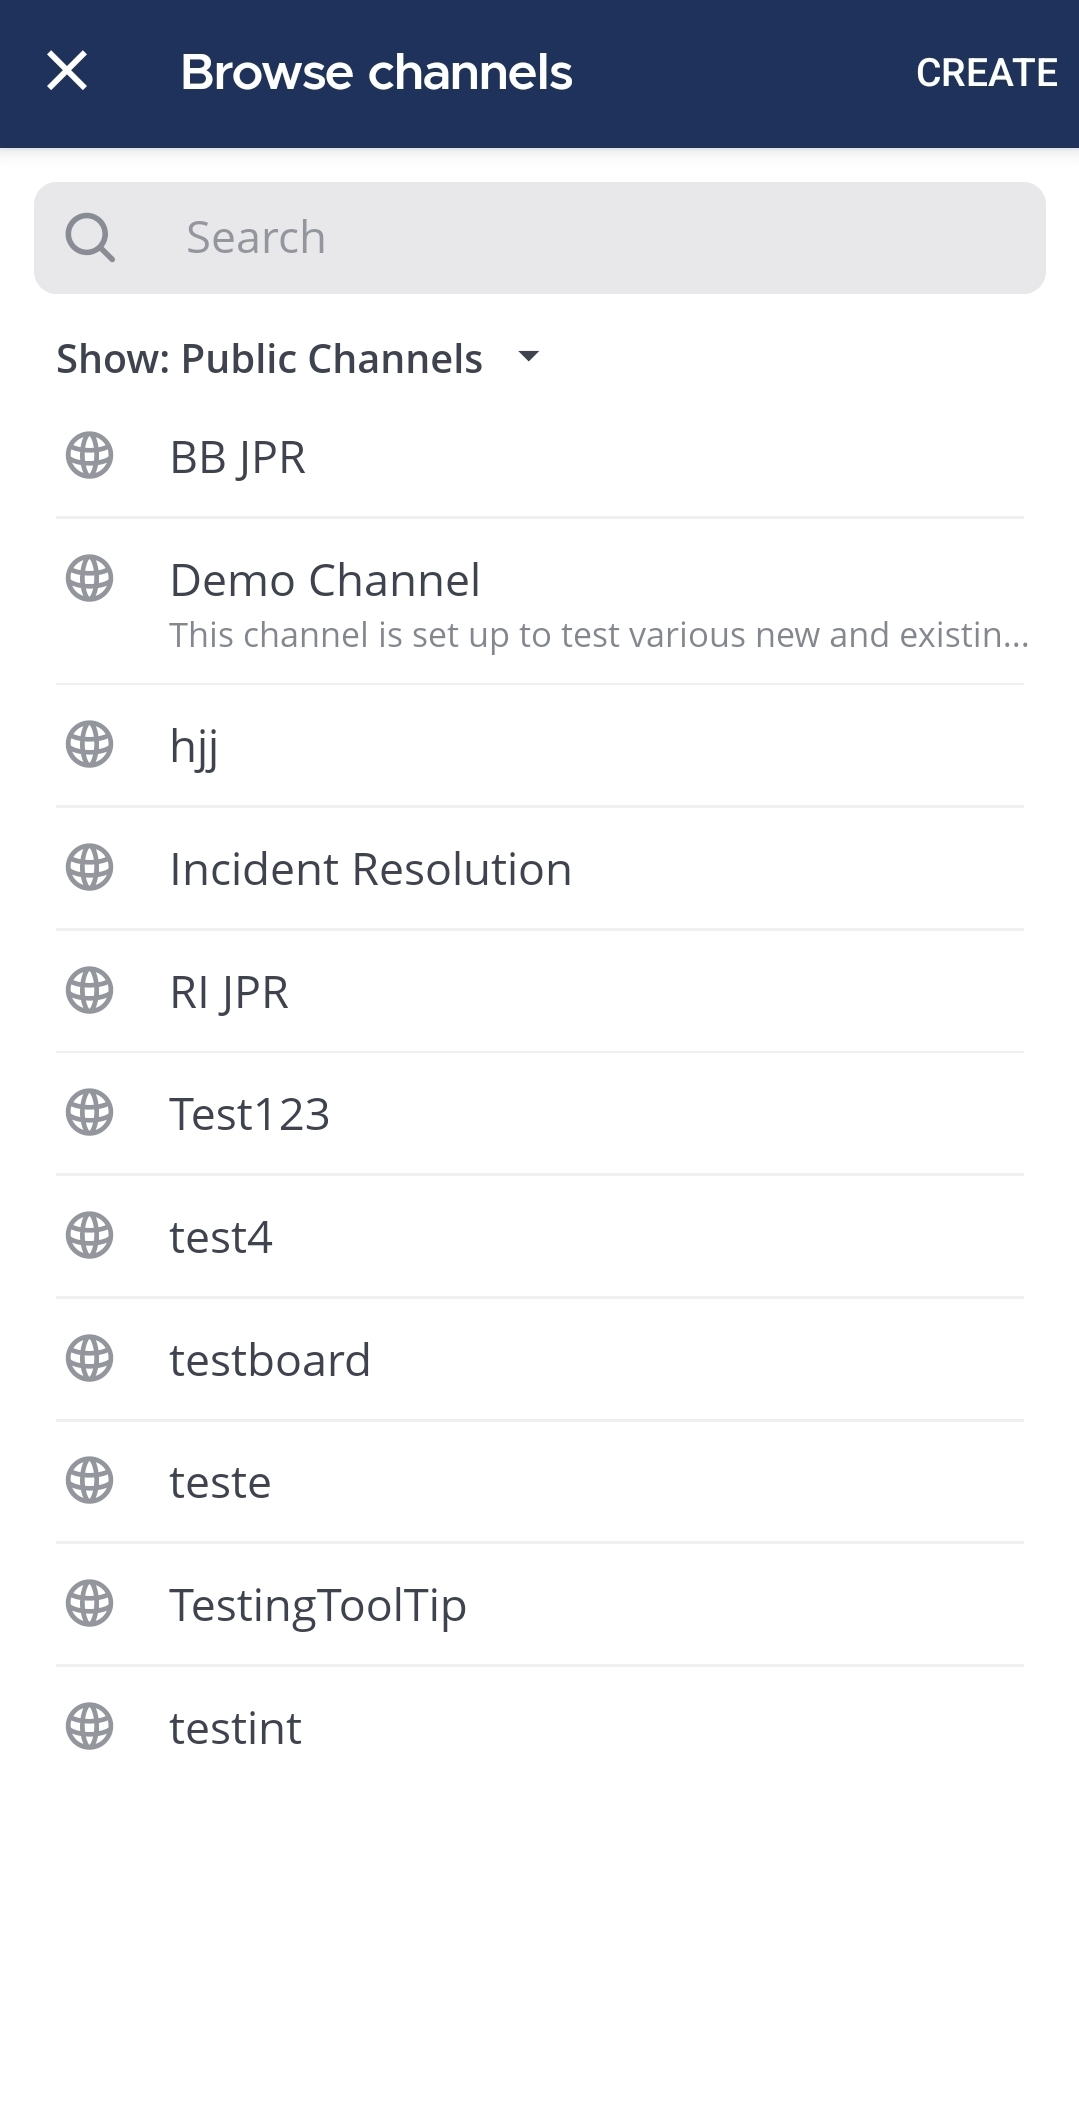Click globe icon next to testboard

(x=89, y=1359)
